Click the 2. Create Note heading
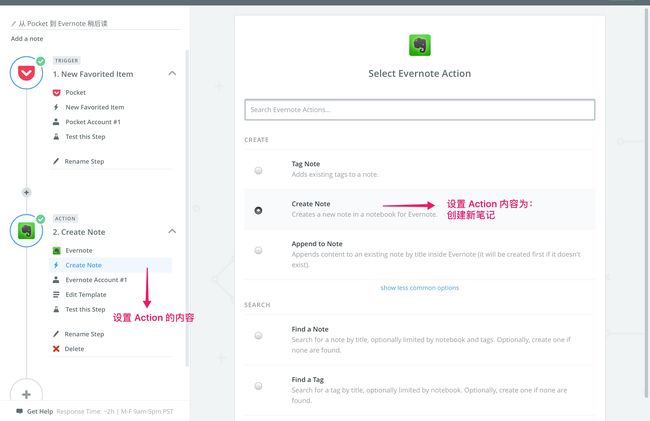Screen dimensions: 650x421 pyautogui.click(x=79, y=232)
